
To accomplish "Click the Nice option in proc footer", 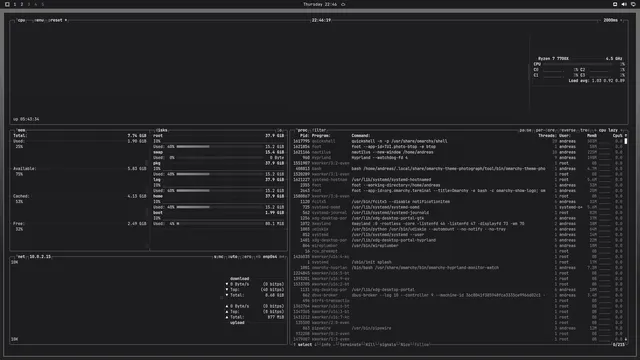I will point(404,344).
